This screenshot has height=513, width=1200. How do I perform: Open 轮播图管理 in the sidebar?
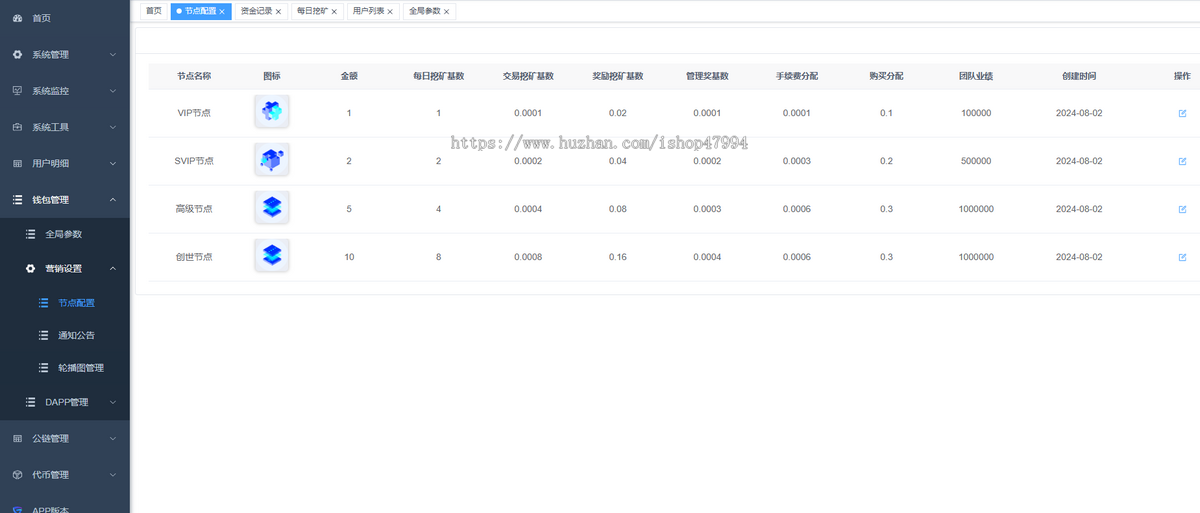click(80, 368)
